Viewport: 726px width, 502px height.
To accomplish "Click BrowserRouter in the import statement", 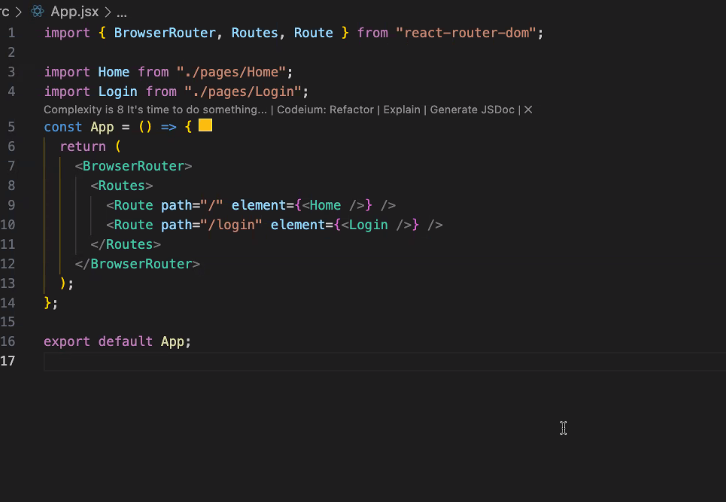I will (x=164, y=33).
